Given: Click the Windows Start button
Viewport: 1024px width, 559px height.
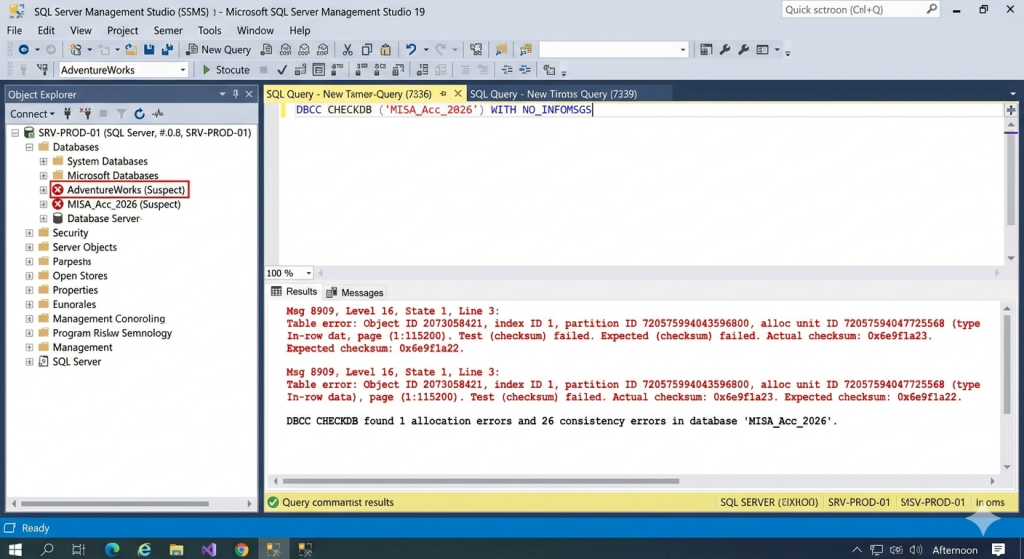Looking at the screenshot, I should coord(15,549).
